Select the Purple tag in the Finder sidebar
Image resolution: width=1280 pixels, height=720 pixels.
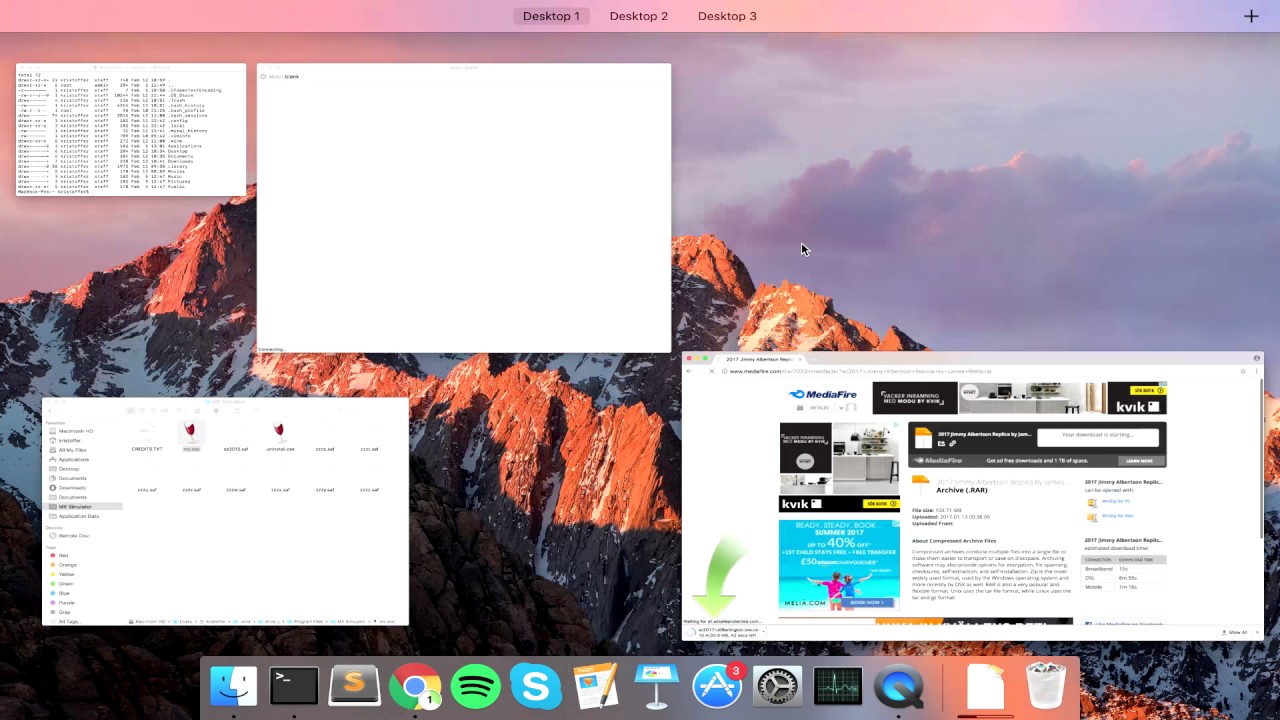click(64, 602)
